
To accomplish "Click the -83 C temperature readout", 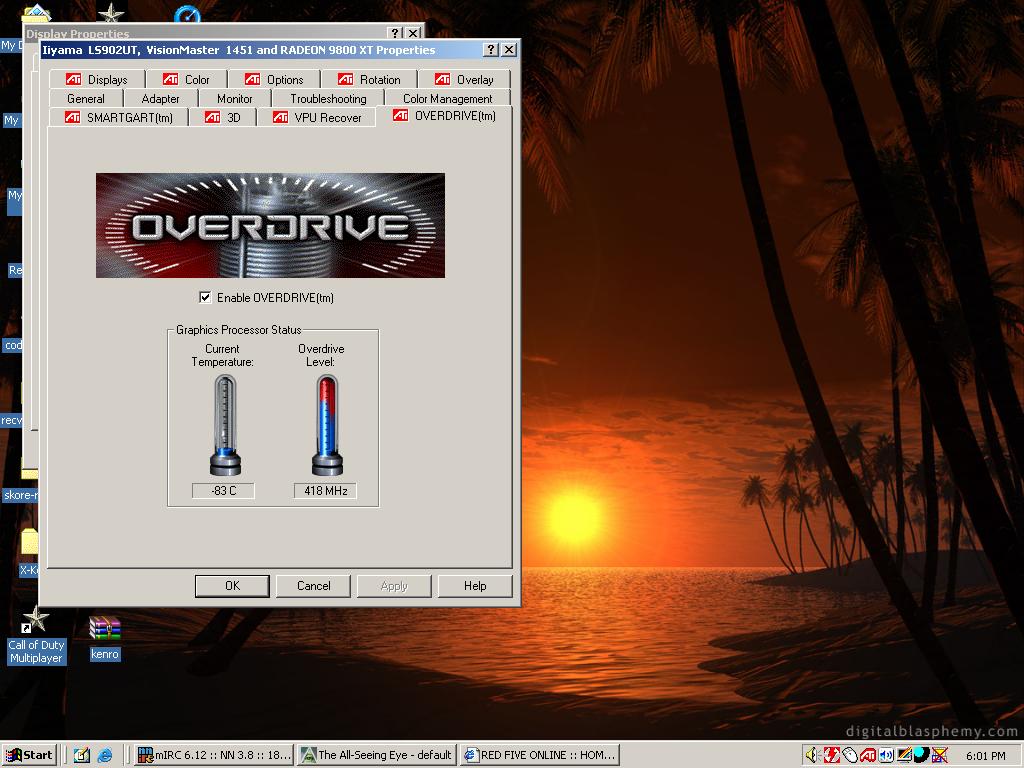I will (223, 490).
